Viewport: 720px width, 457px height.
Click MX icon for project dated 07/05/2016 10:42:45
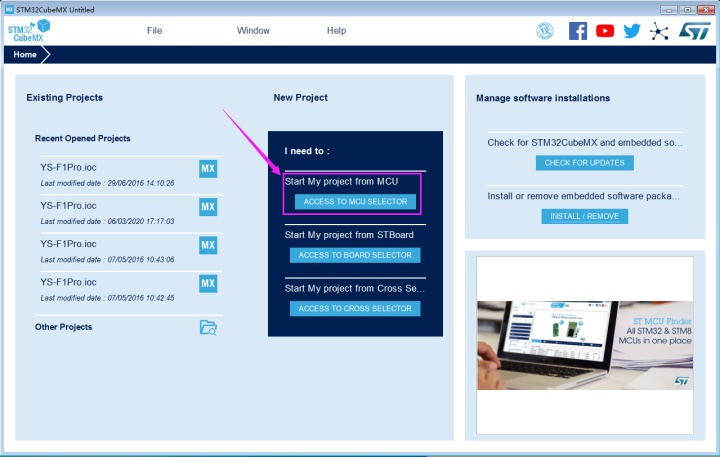pyautogui.click(x=208, y=283)
